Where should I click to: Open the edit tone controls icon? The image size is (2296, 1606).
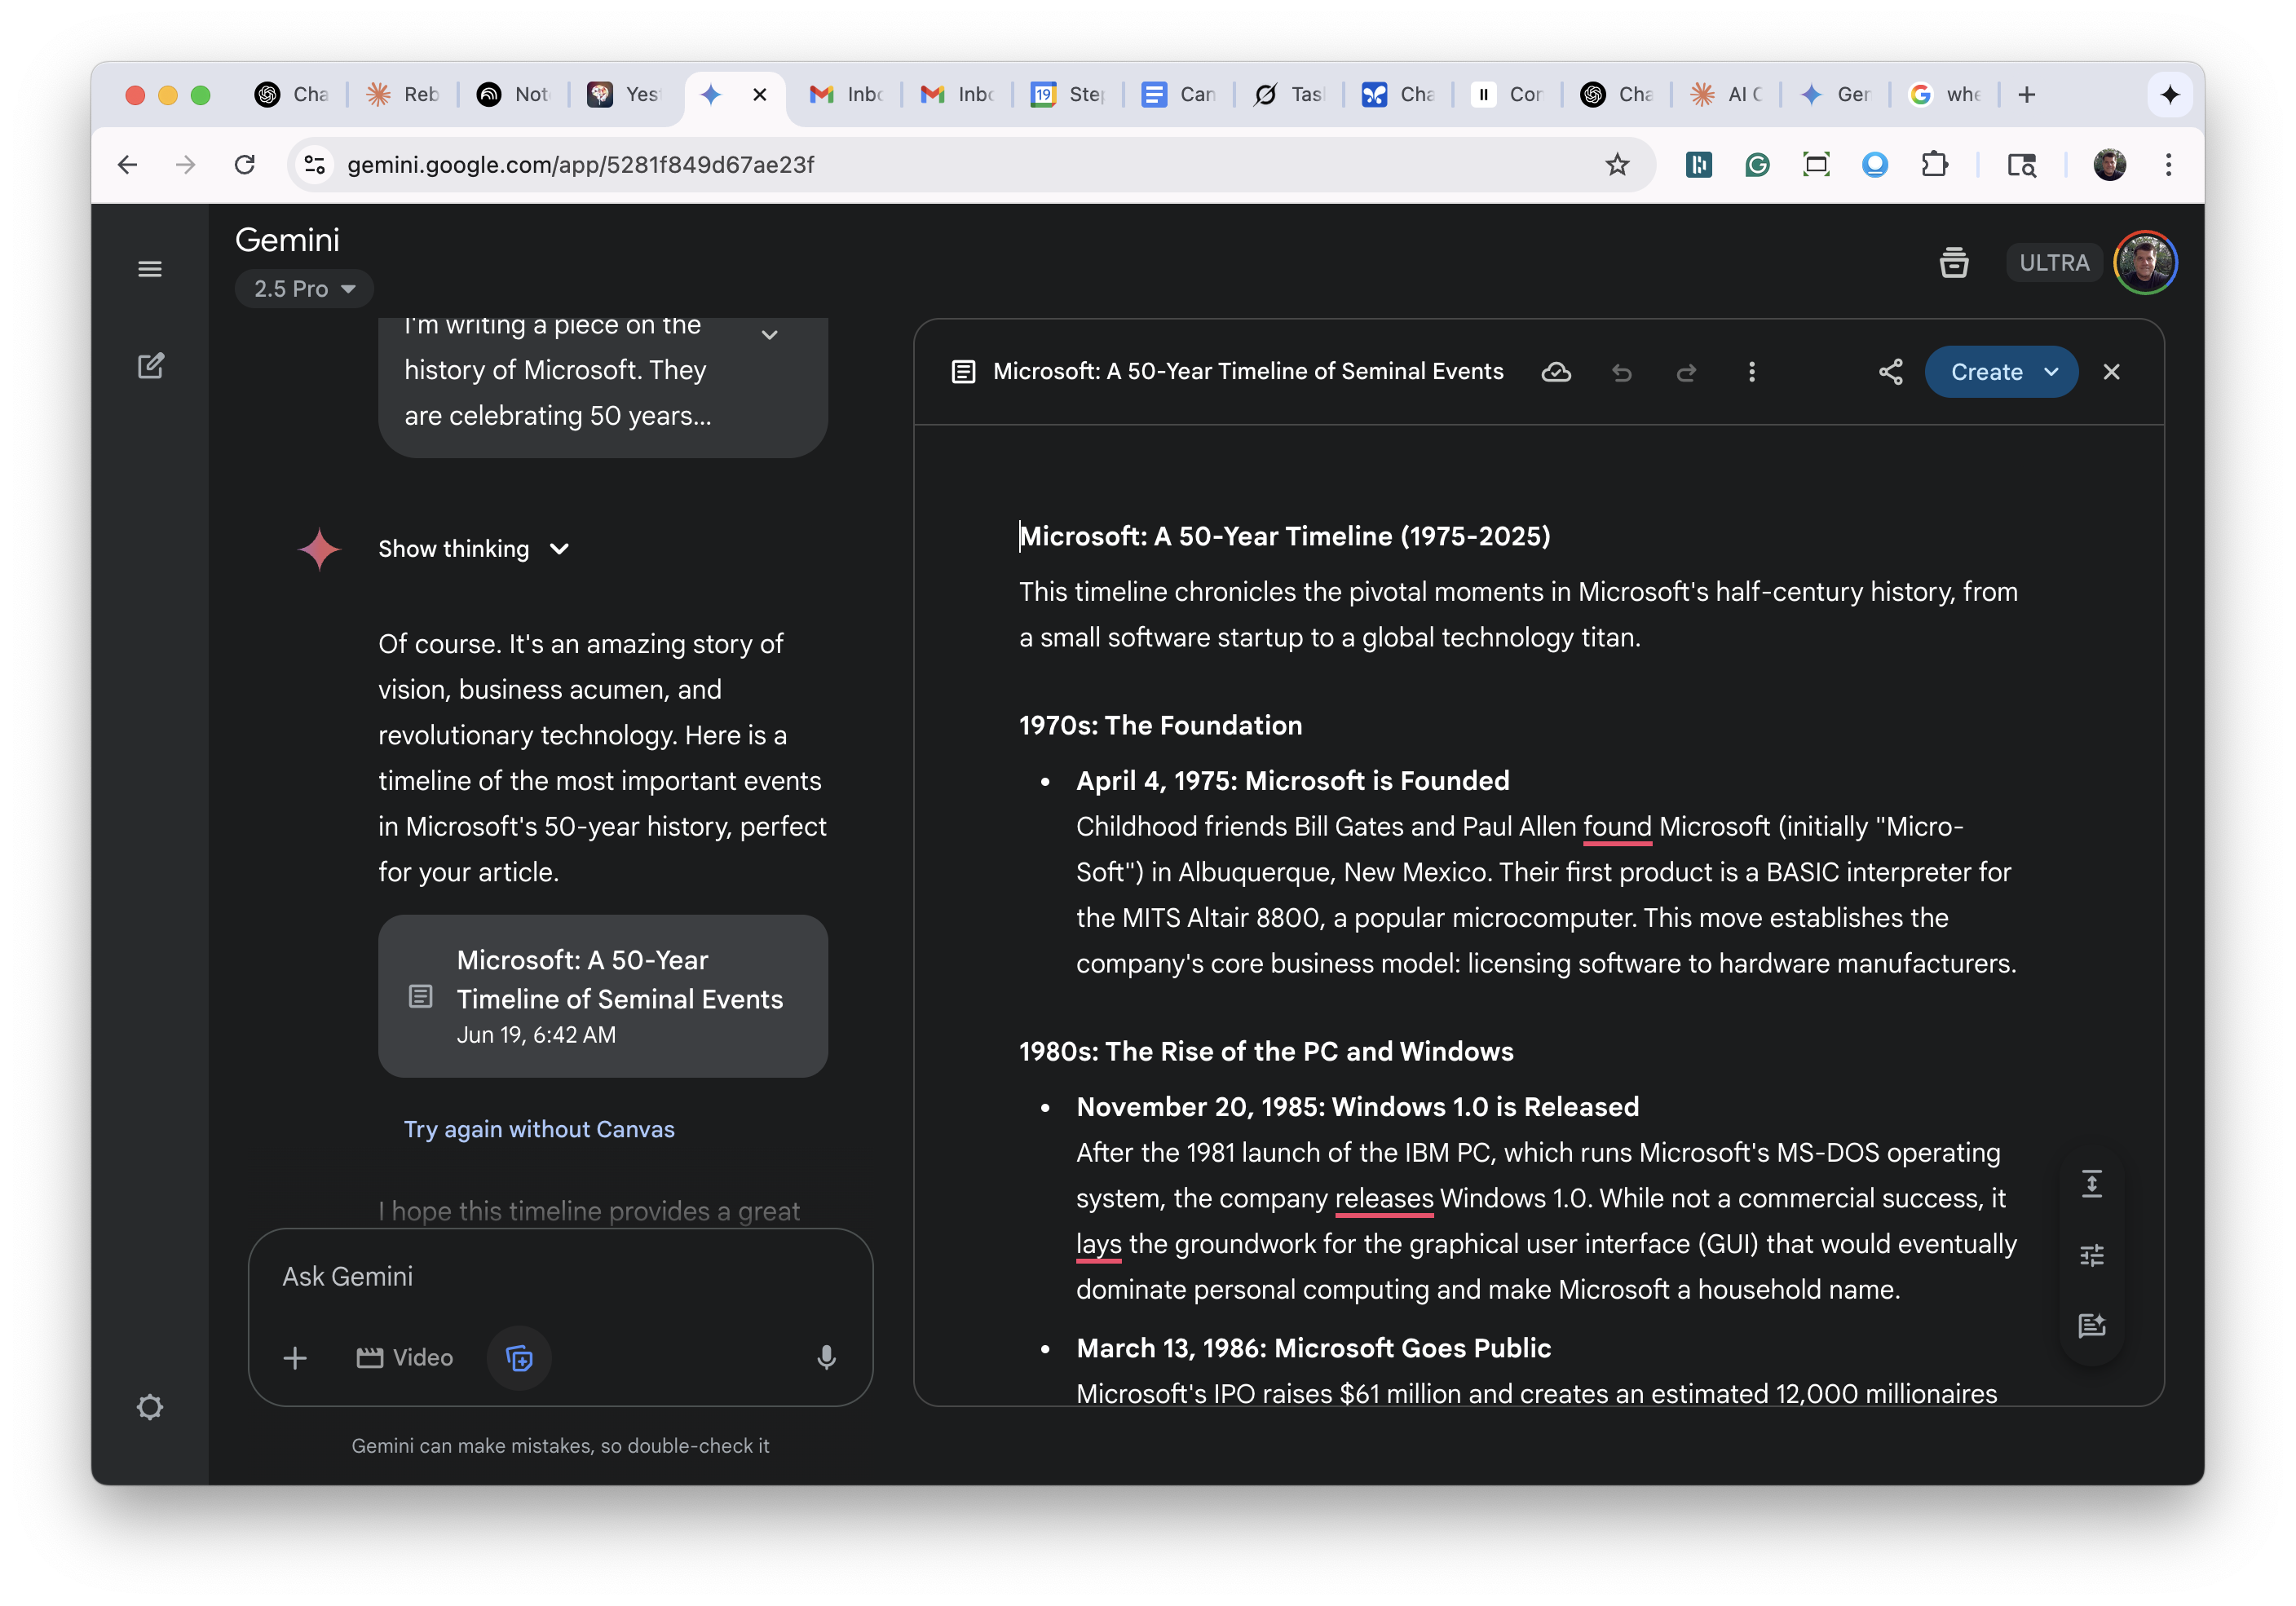[x=2092, y=1255]
